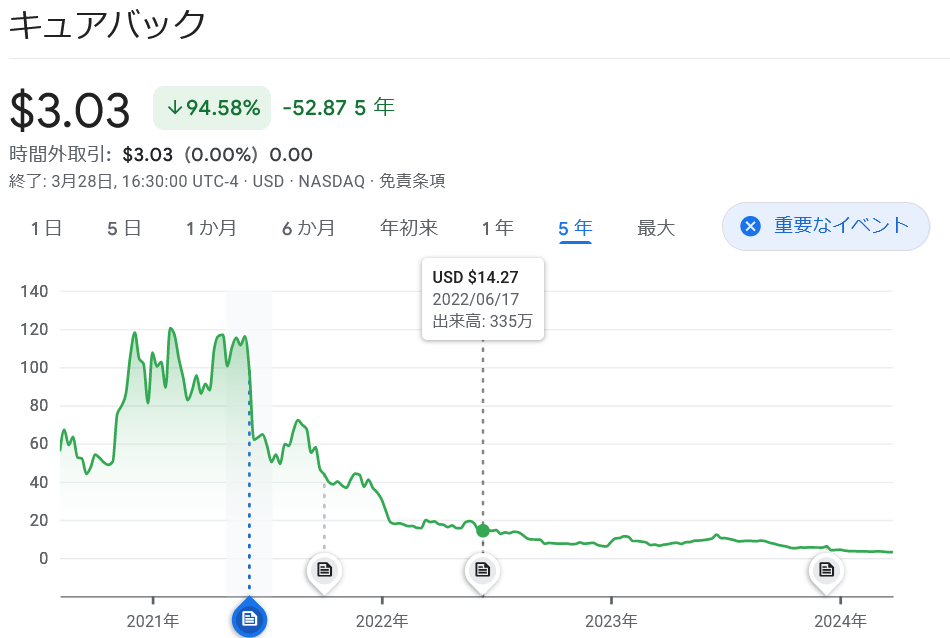Click the dotted blue event line on chart
The image size is (950, 638).
pyautogui.click(x=249, y=480)
